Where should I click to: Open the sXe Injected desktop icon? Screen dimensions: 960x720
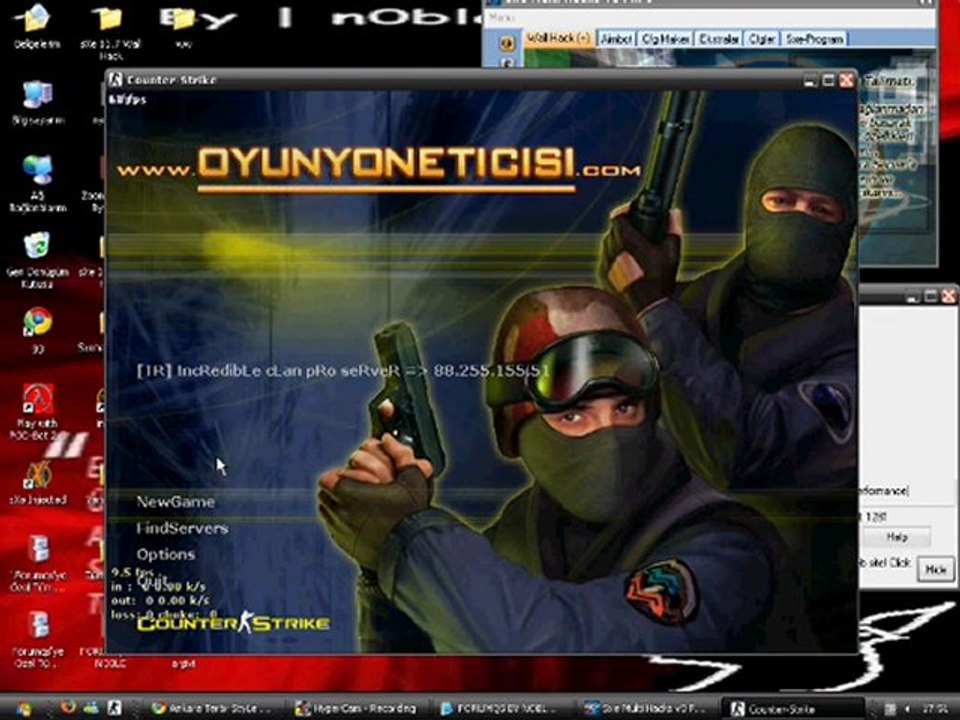click(x=37, y=484)
